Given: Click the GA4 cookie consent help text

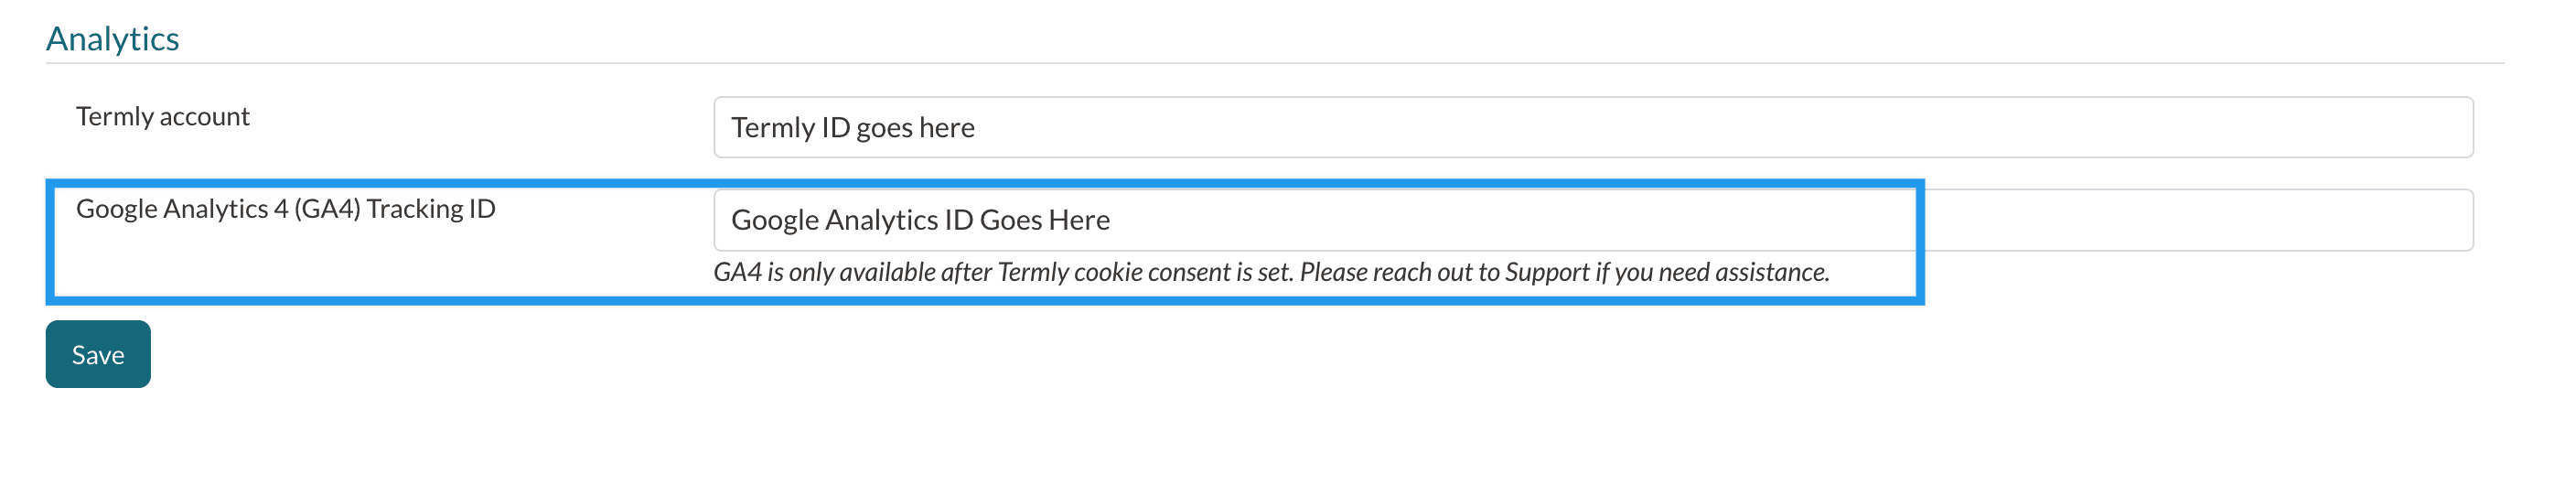Looking at the screenshot, I should 1270,272.
